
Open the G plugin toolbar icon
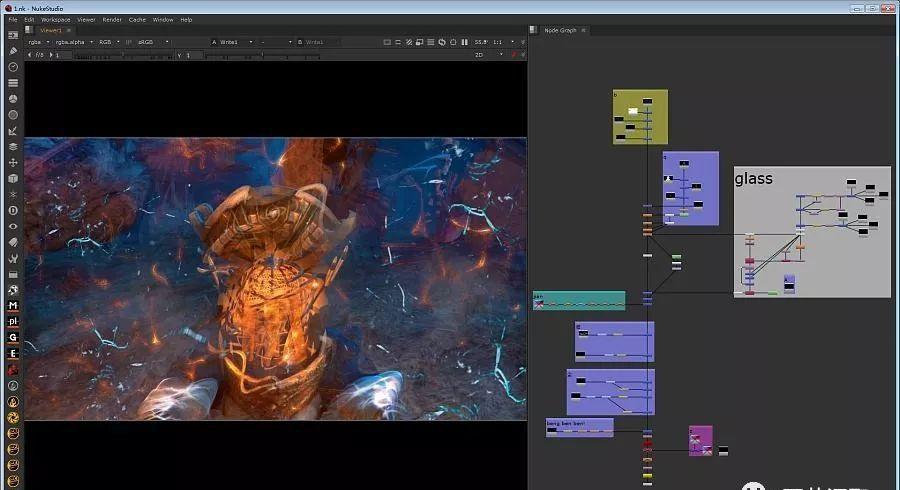coord(13,337)
